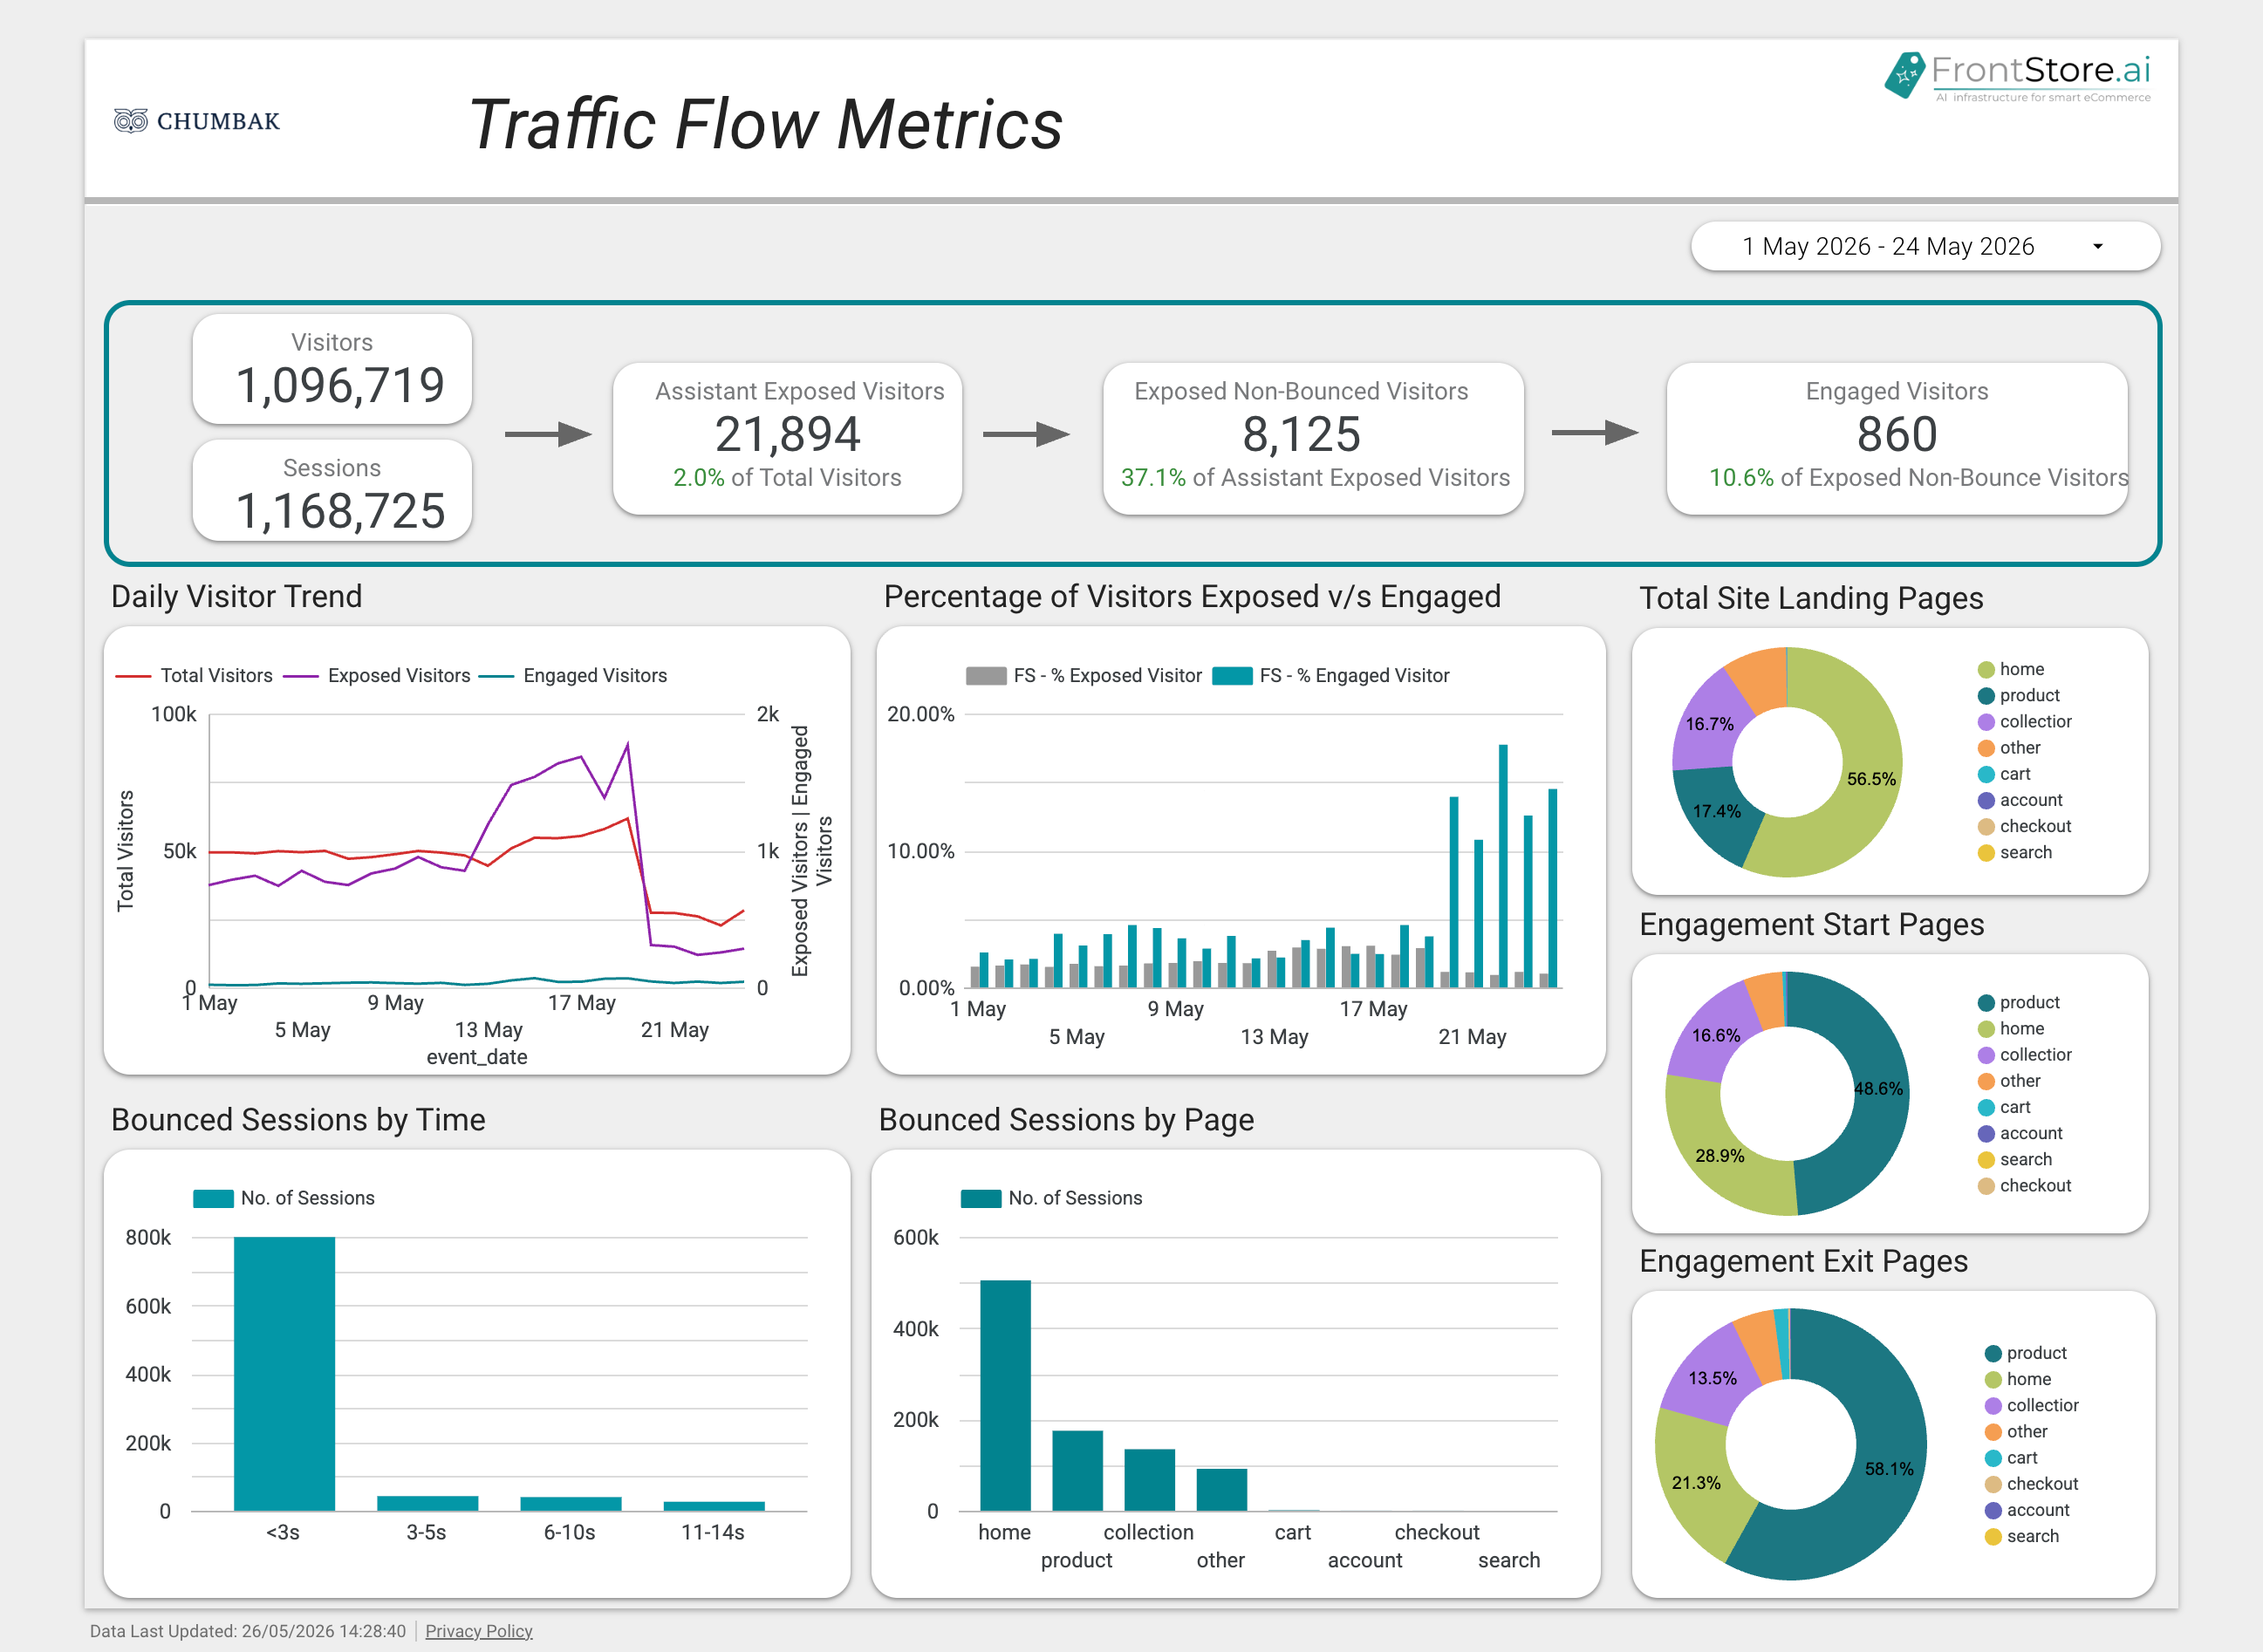Screen dimensions: 2263x1652
Task: Click the other bar in Bounced Sessions by Page
Action: [1221, 1490]
